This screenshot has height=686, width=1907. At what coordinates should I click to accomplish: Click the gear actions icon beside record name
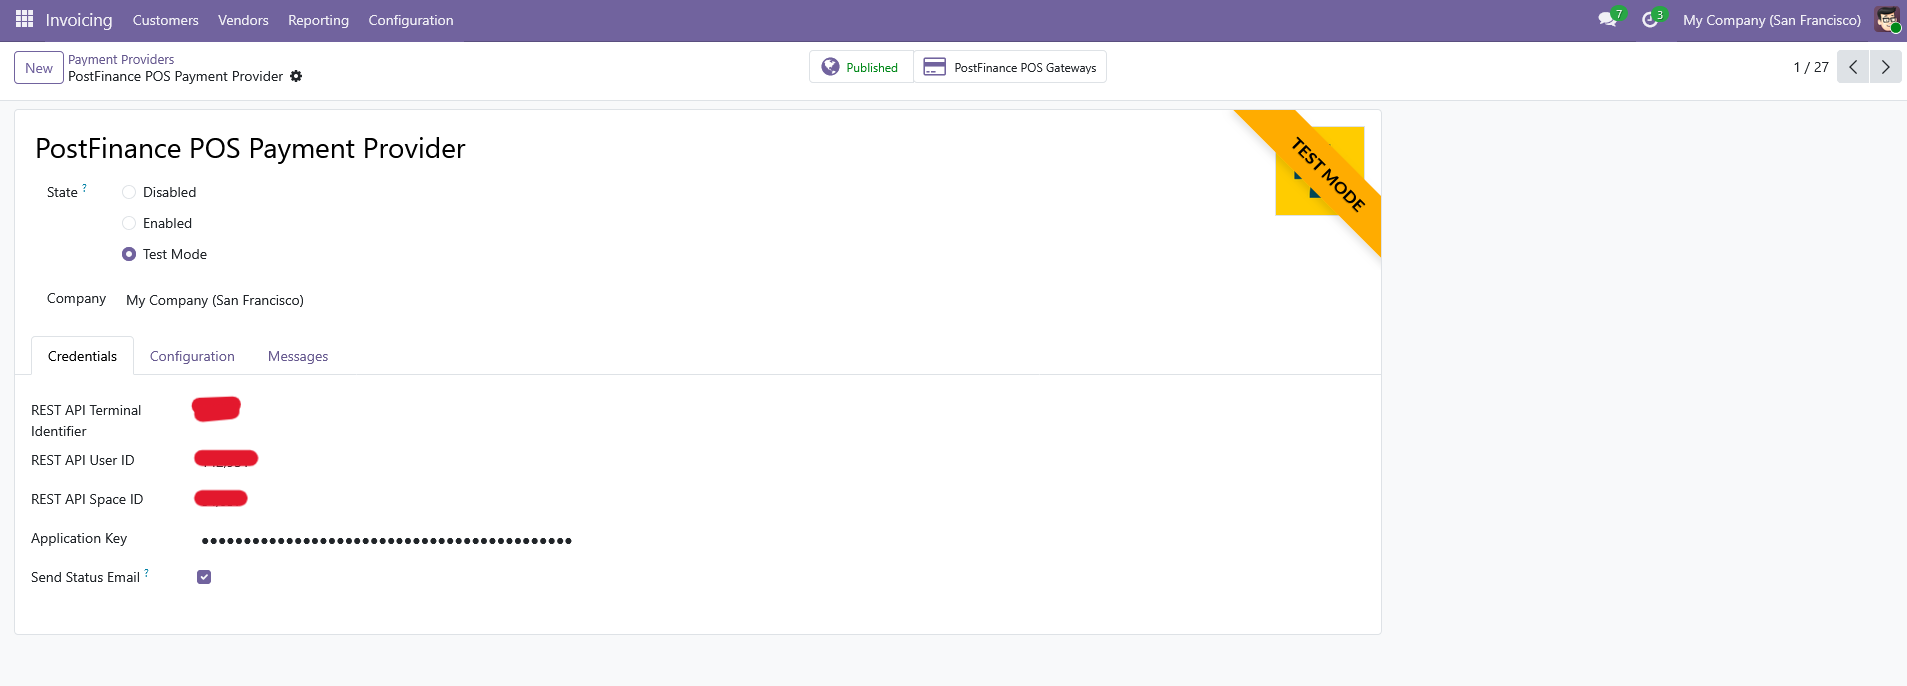296,76
